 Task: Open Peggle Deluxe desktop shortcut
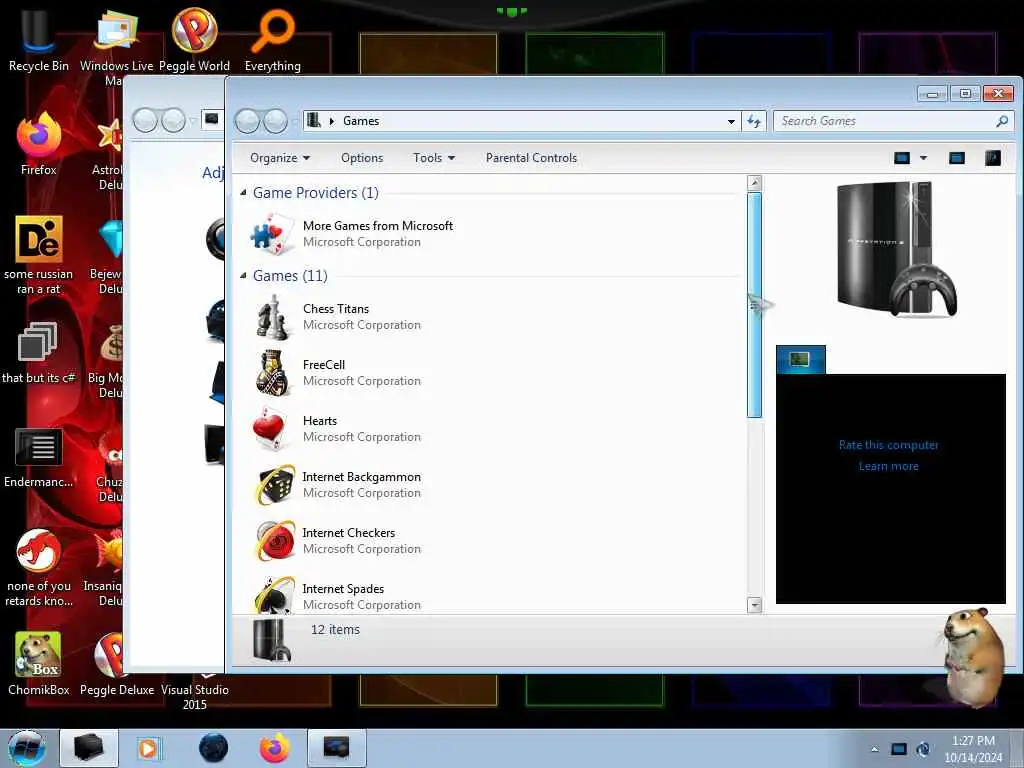(117, 664)
